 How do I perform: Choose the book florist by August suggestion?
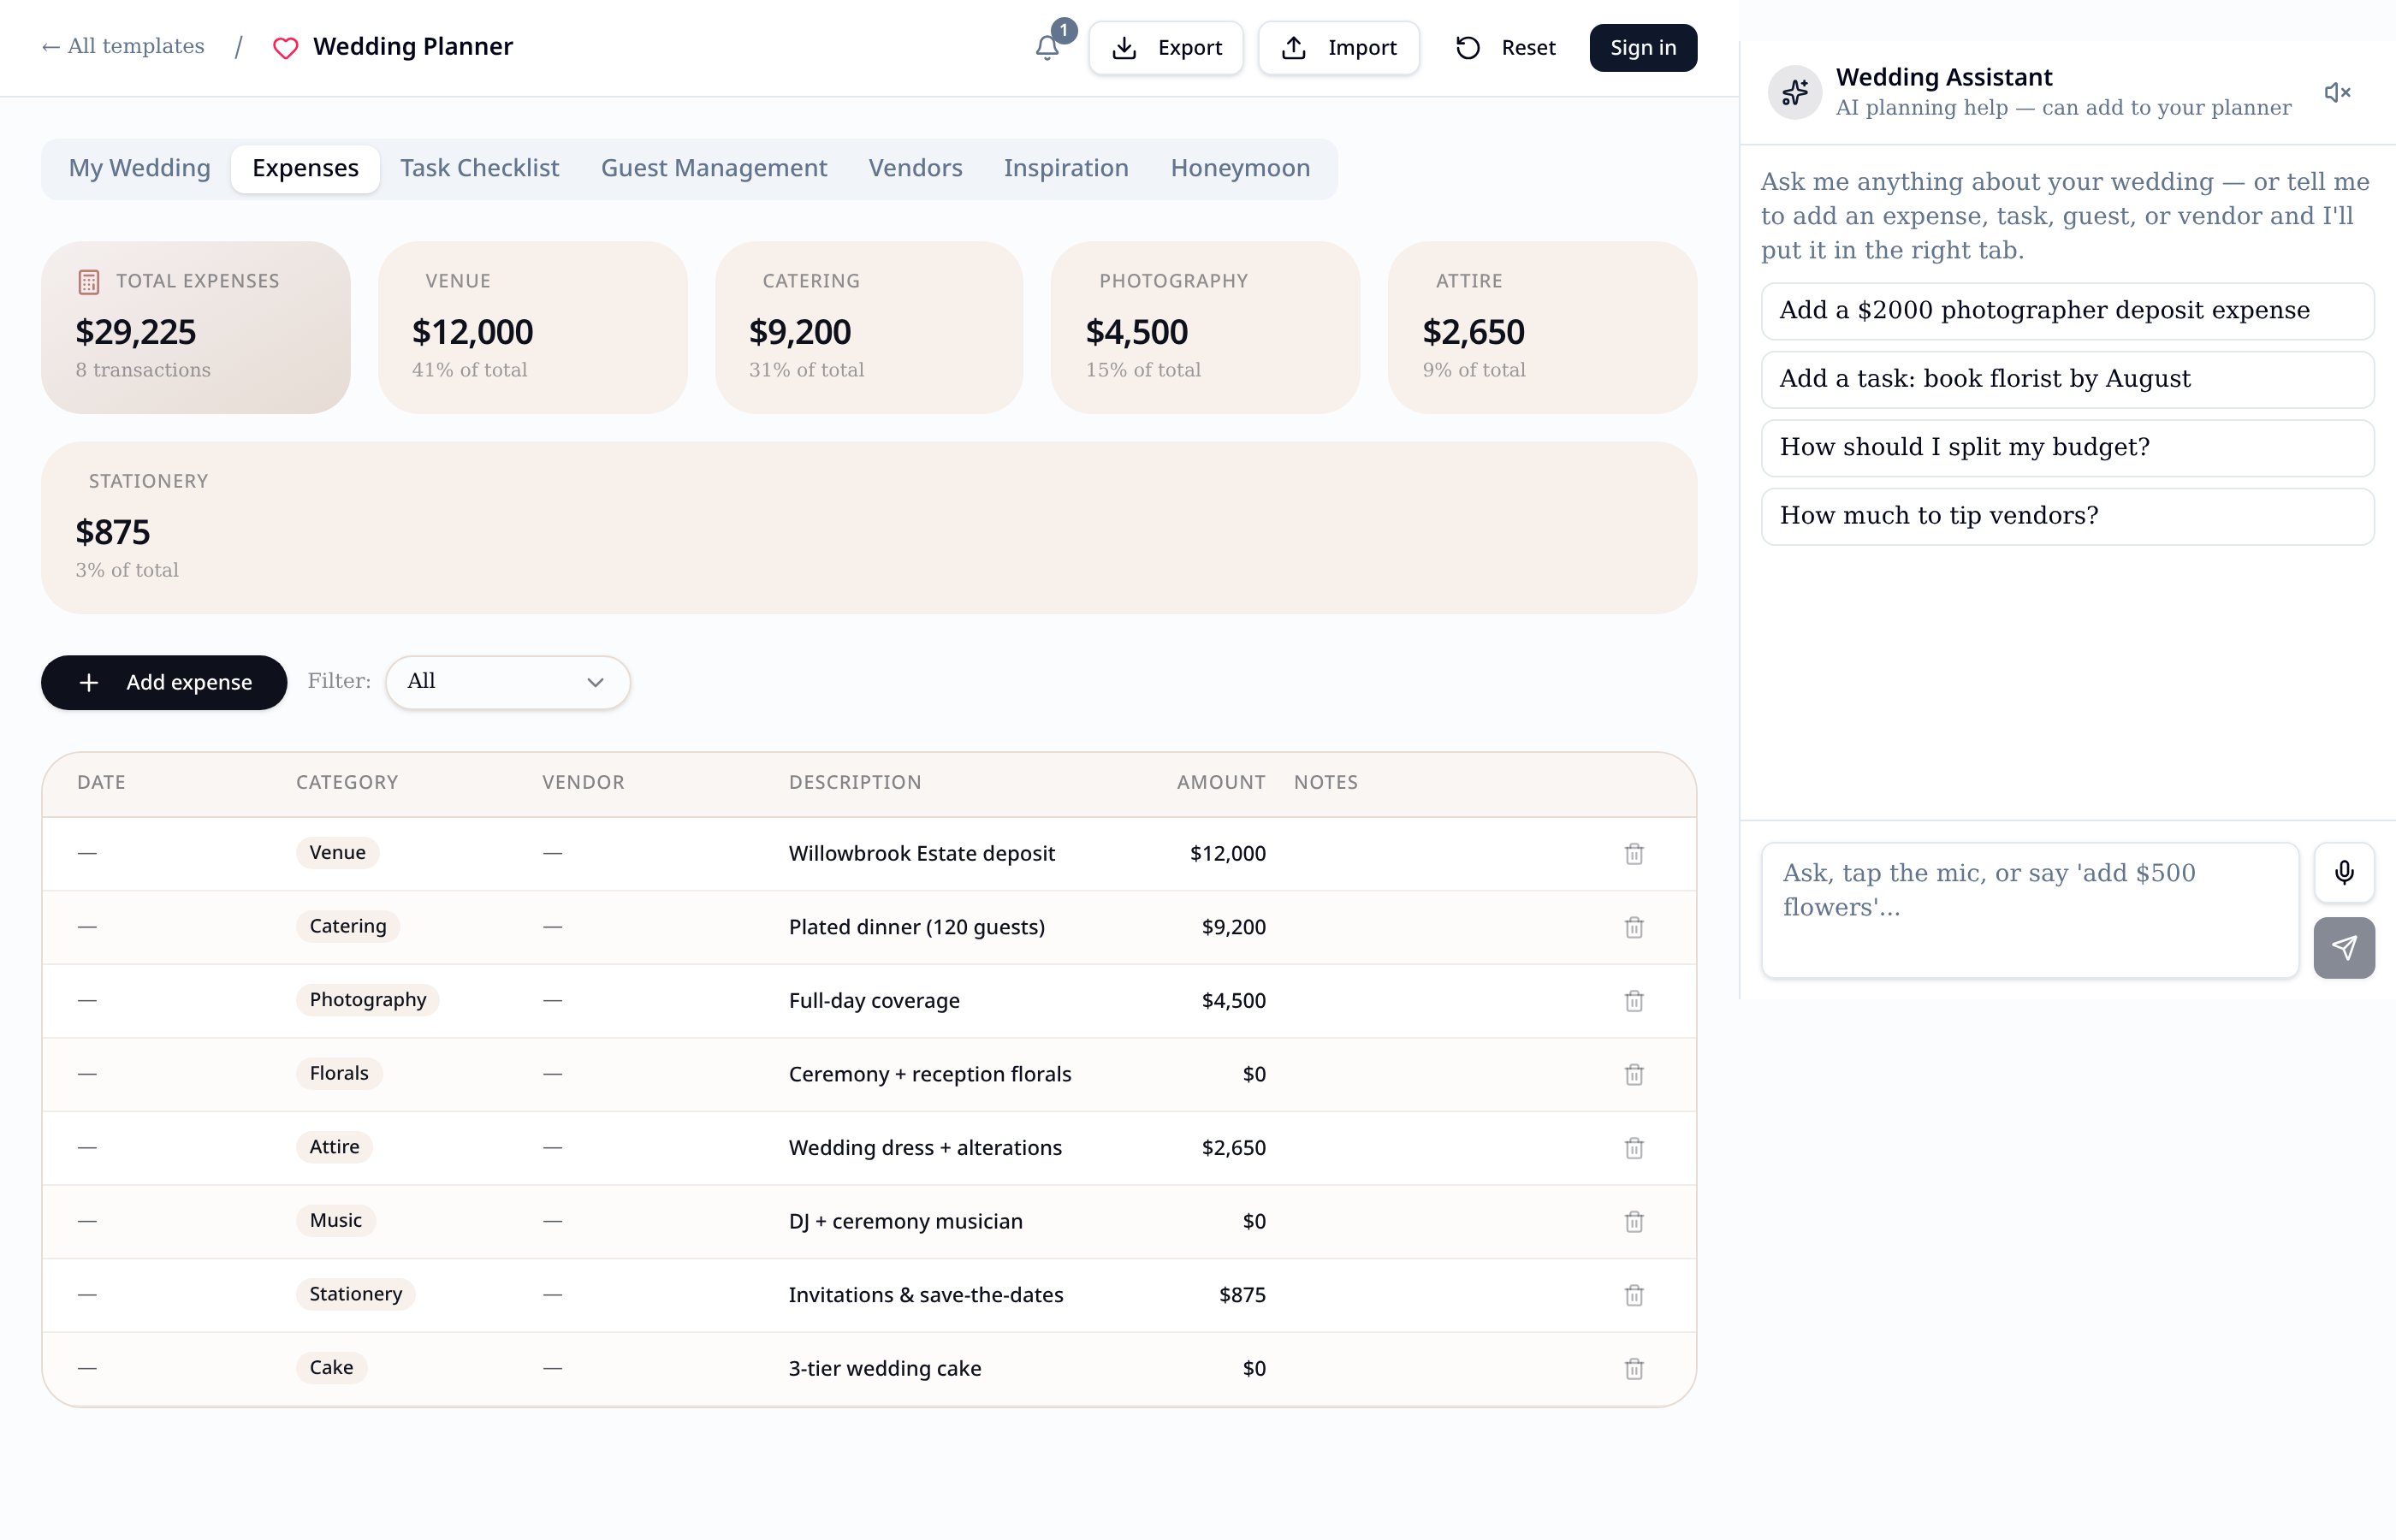coord(2067,379)
